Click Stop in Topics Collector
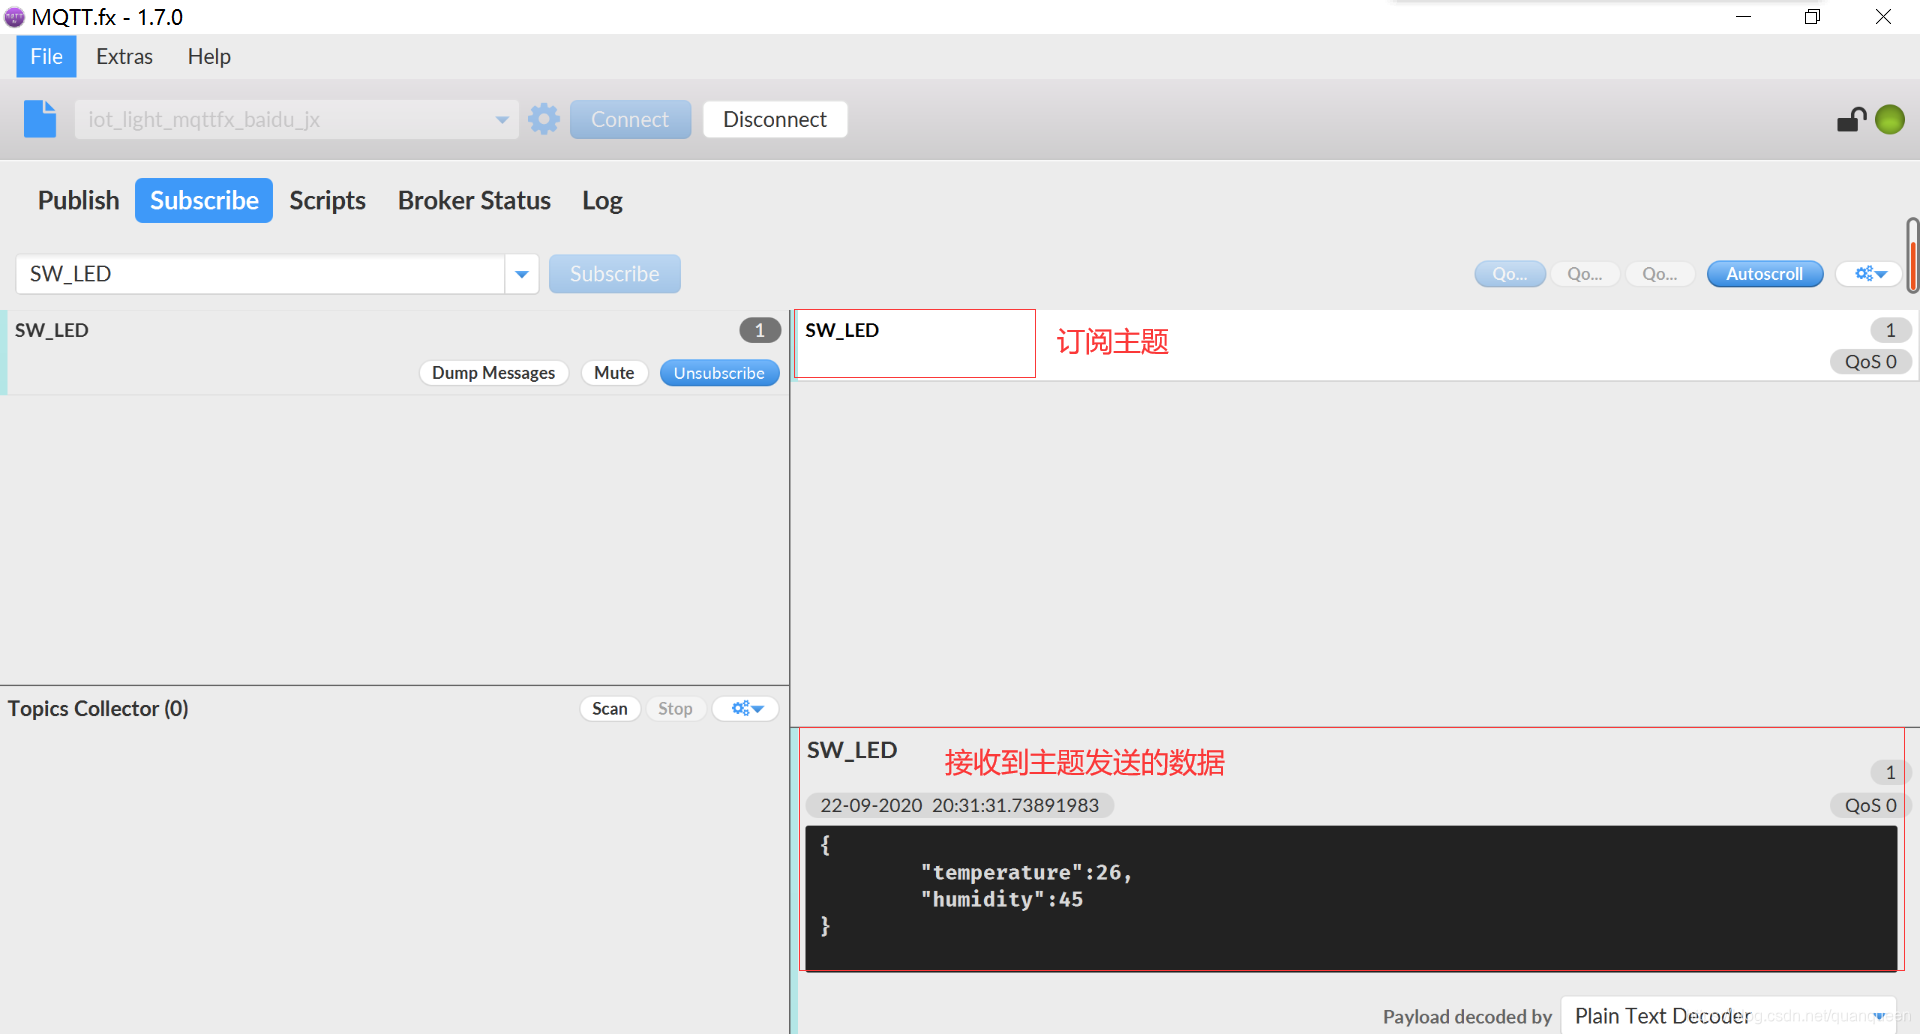 pyautogui.click(x=675, y=709)
